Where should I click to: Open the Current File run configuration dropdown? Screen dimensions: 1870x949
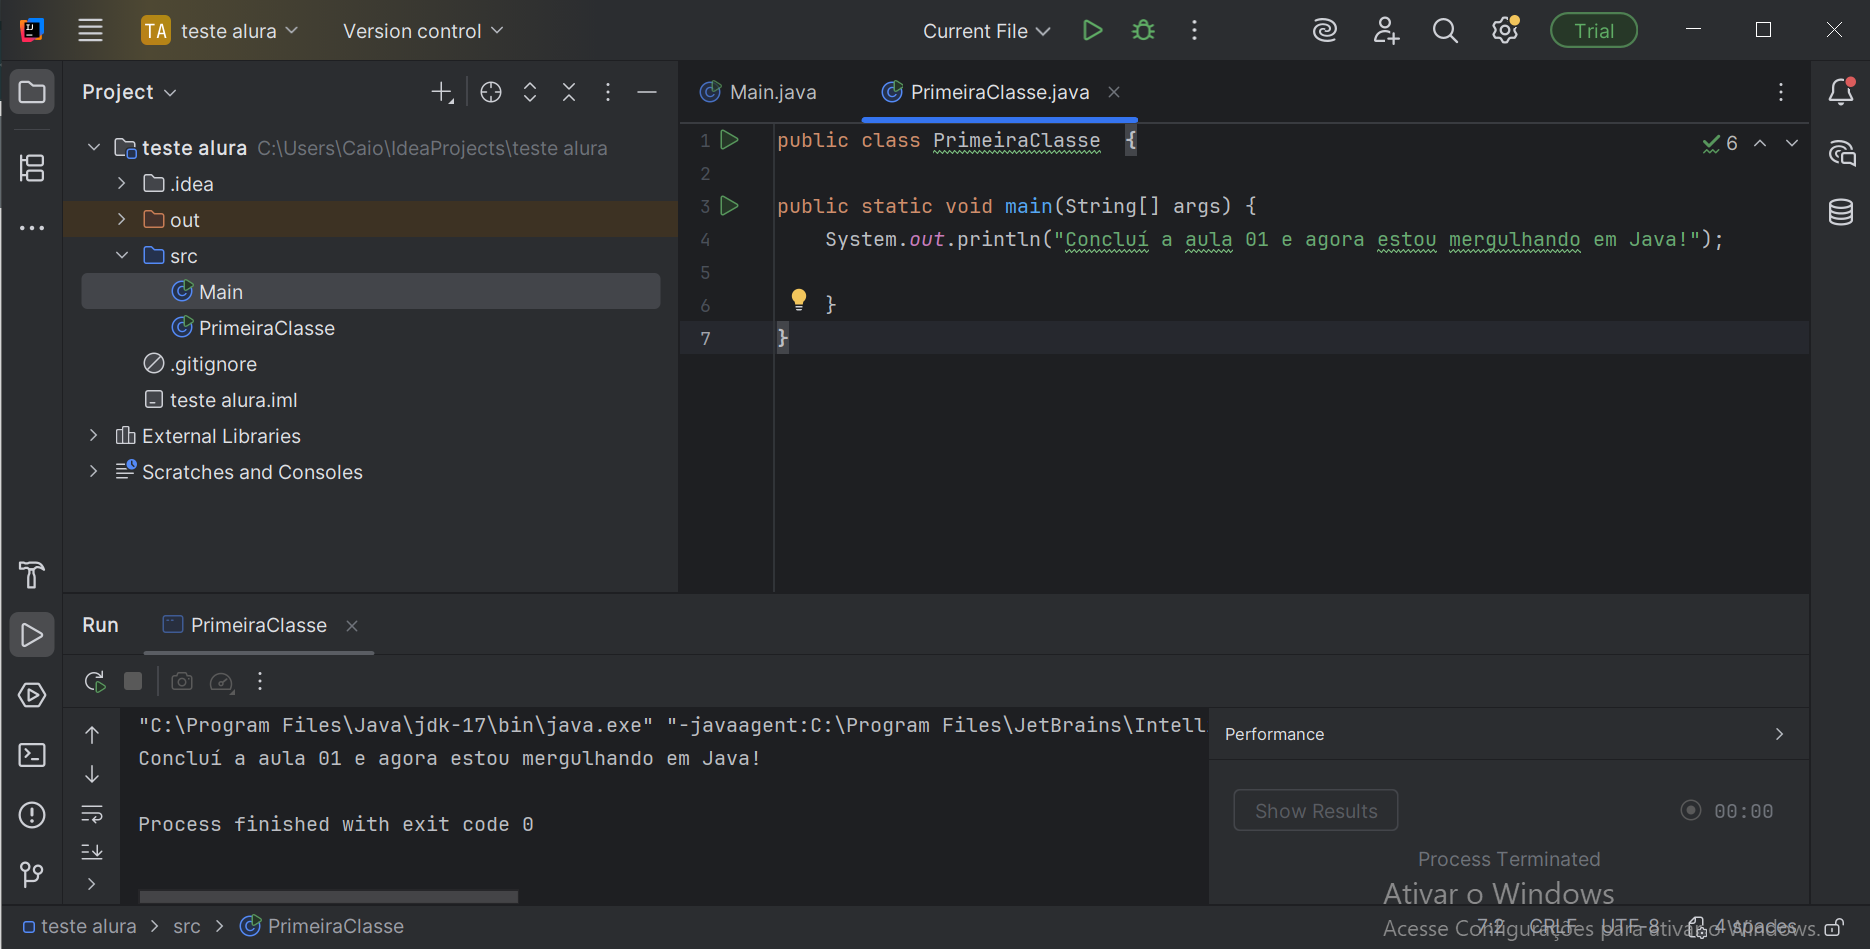click(x=986, y=31)
